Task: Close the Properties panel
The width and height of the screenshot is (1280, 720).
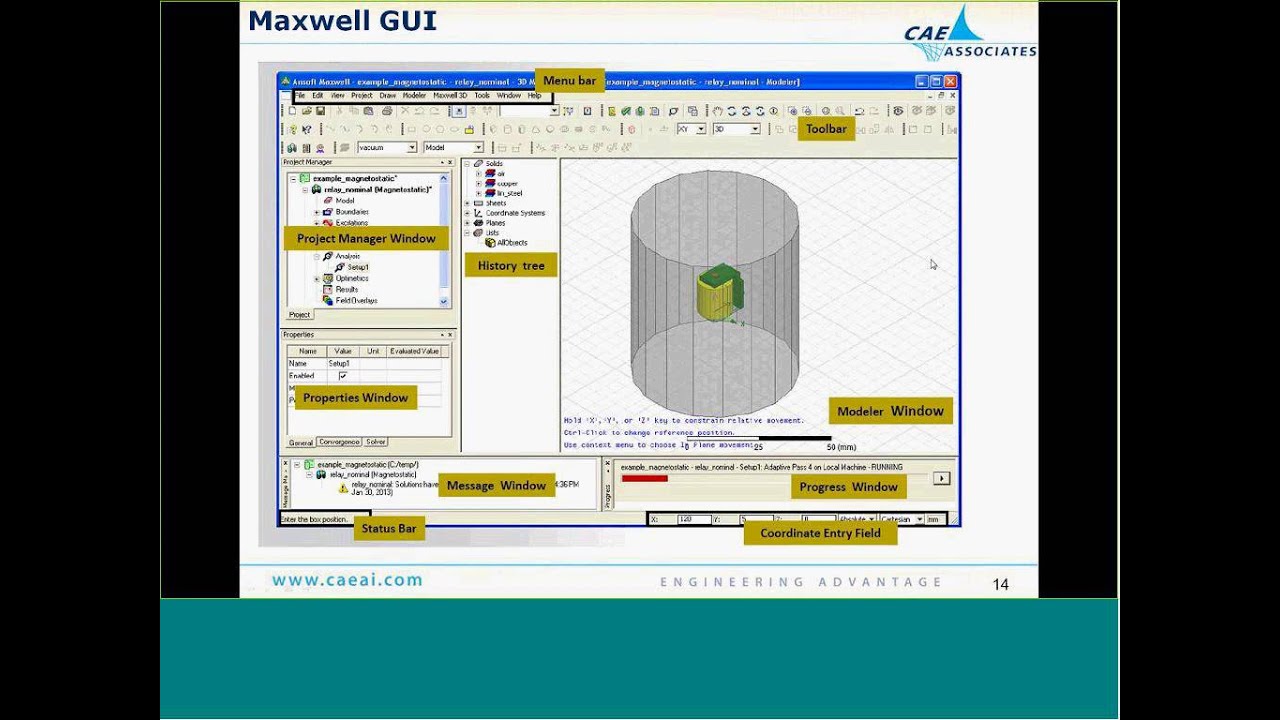Action: (450, 335)
